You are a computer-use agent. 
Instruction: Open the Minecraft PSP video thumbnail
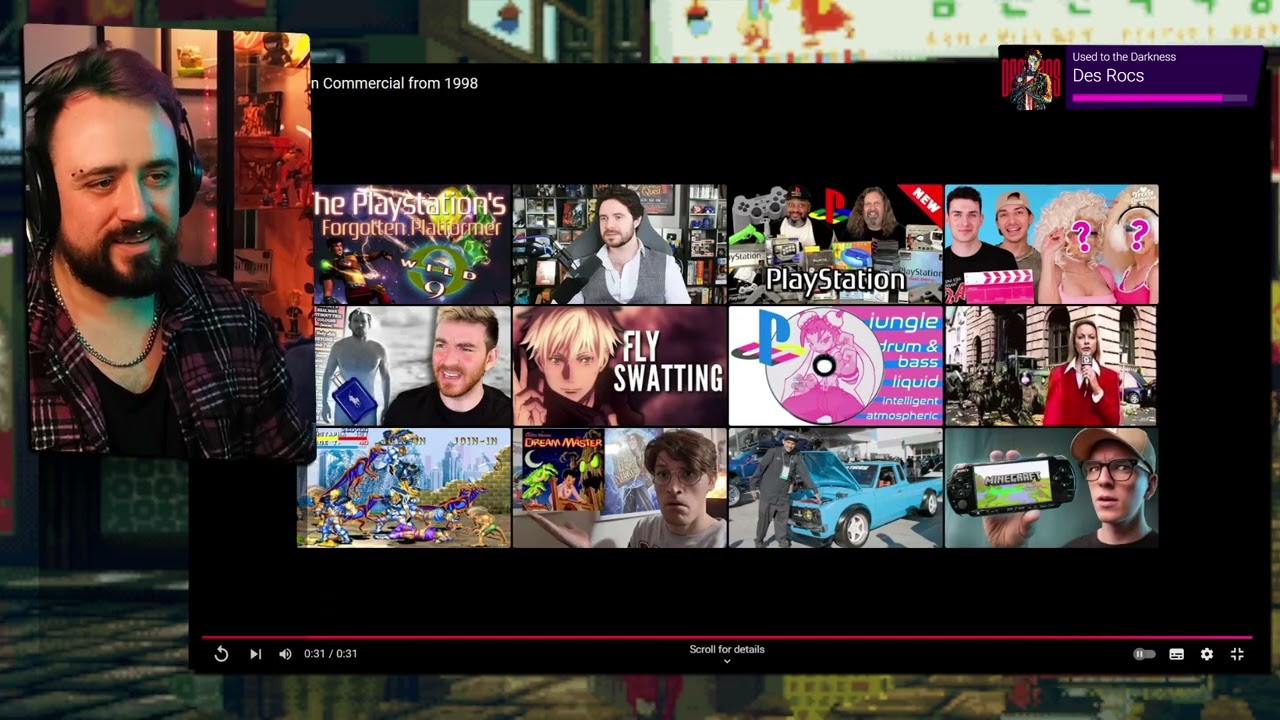point(1051,488)
